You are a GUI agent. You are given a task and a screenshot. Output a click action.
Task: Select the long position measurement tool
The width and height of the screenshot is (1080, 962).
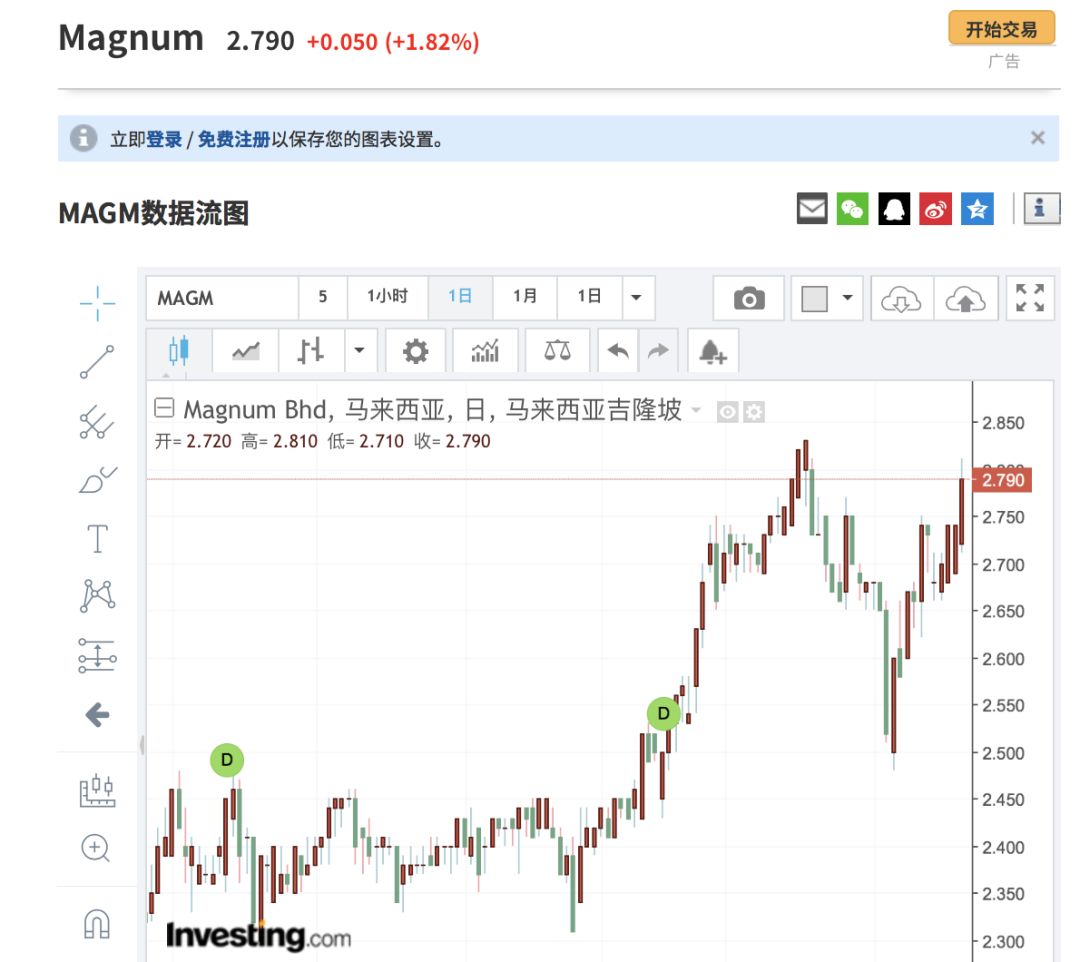[x=97, y=655]
